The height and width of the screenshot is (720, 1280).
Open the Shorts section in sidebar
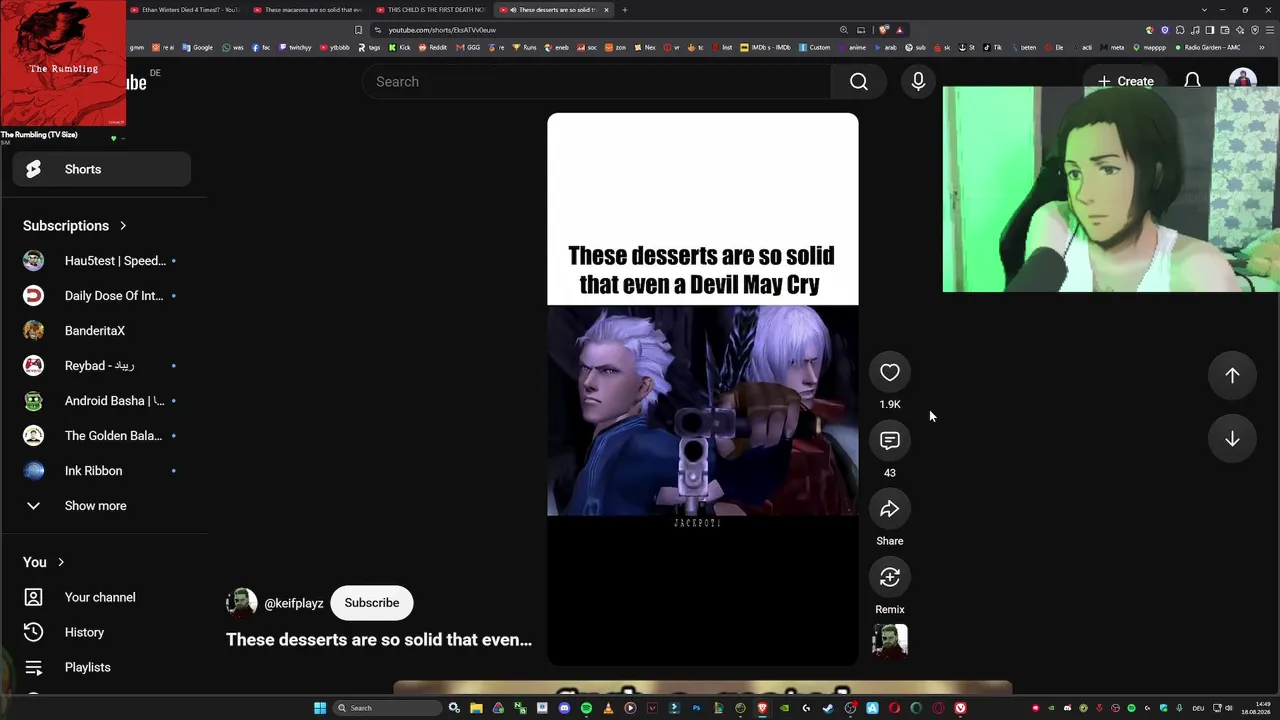101,169
